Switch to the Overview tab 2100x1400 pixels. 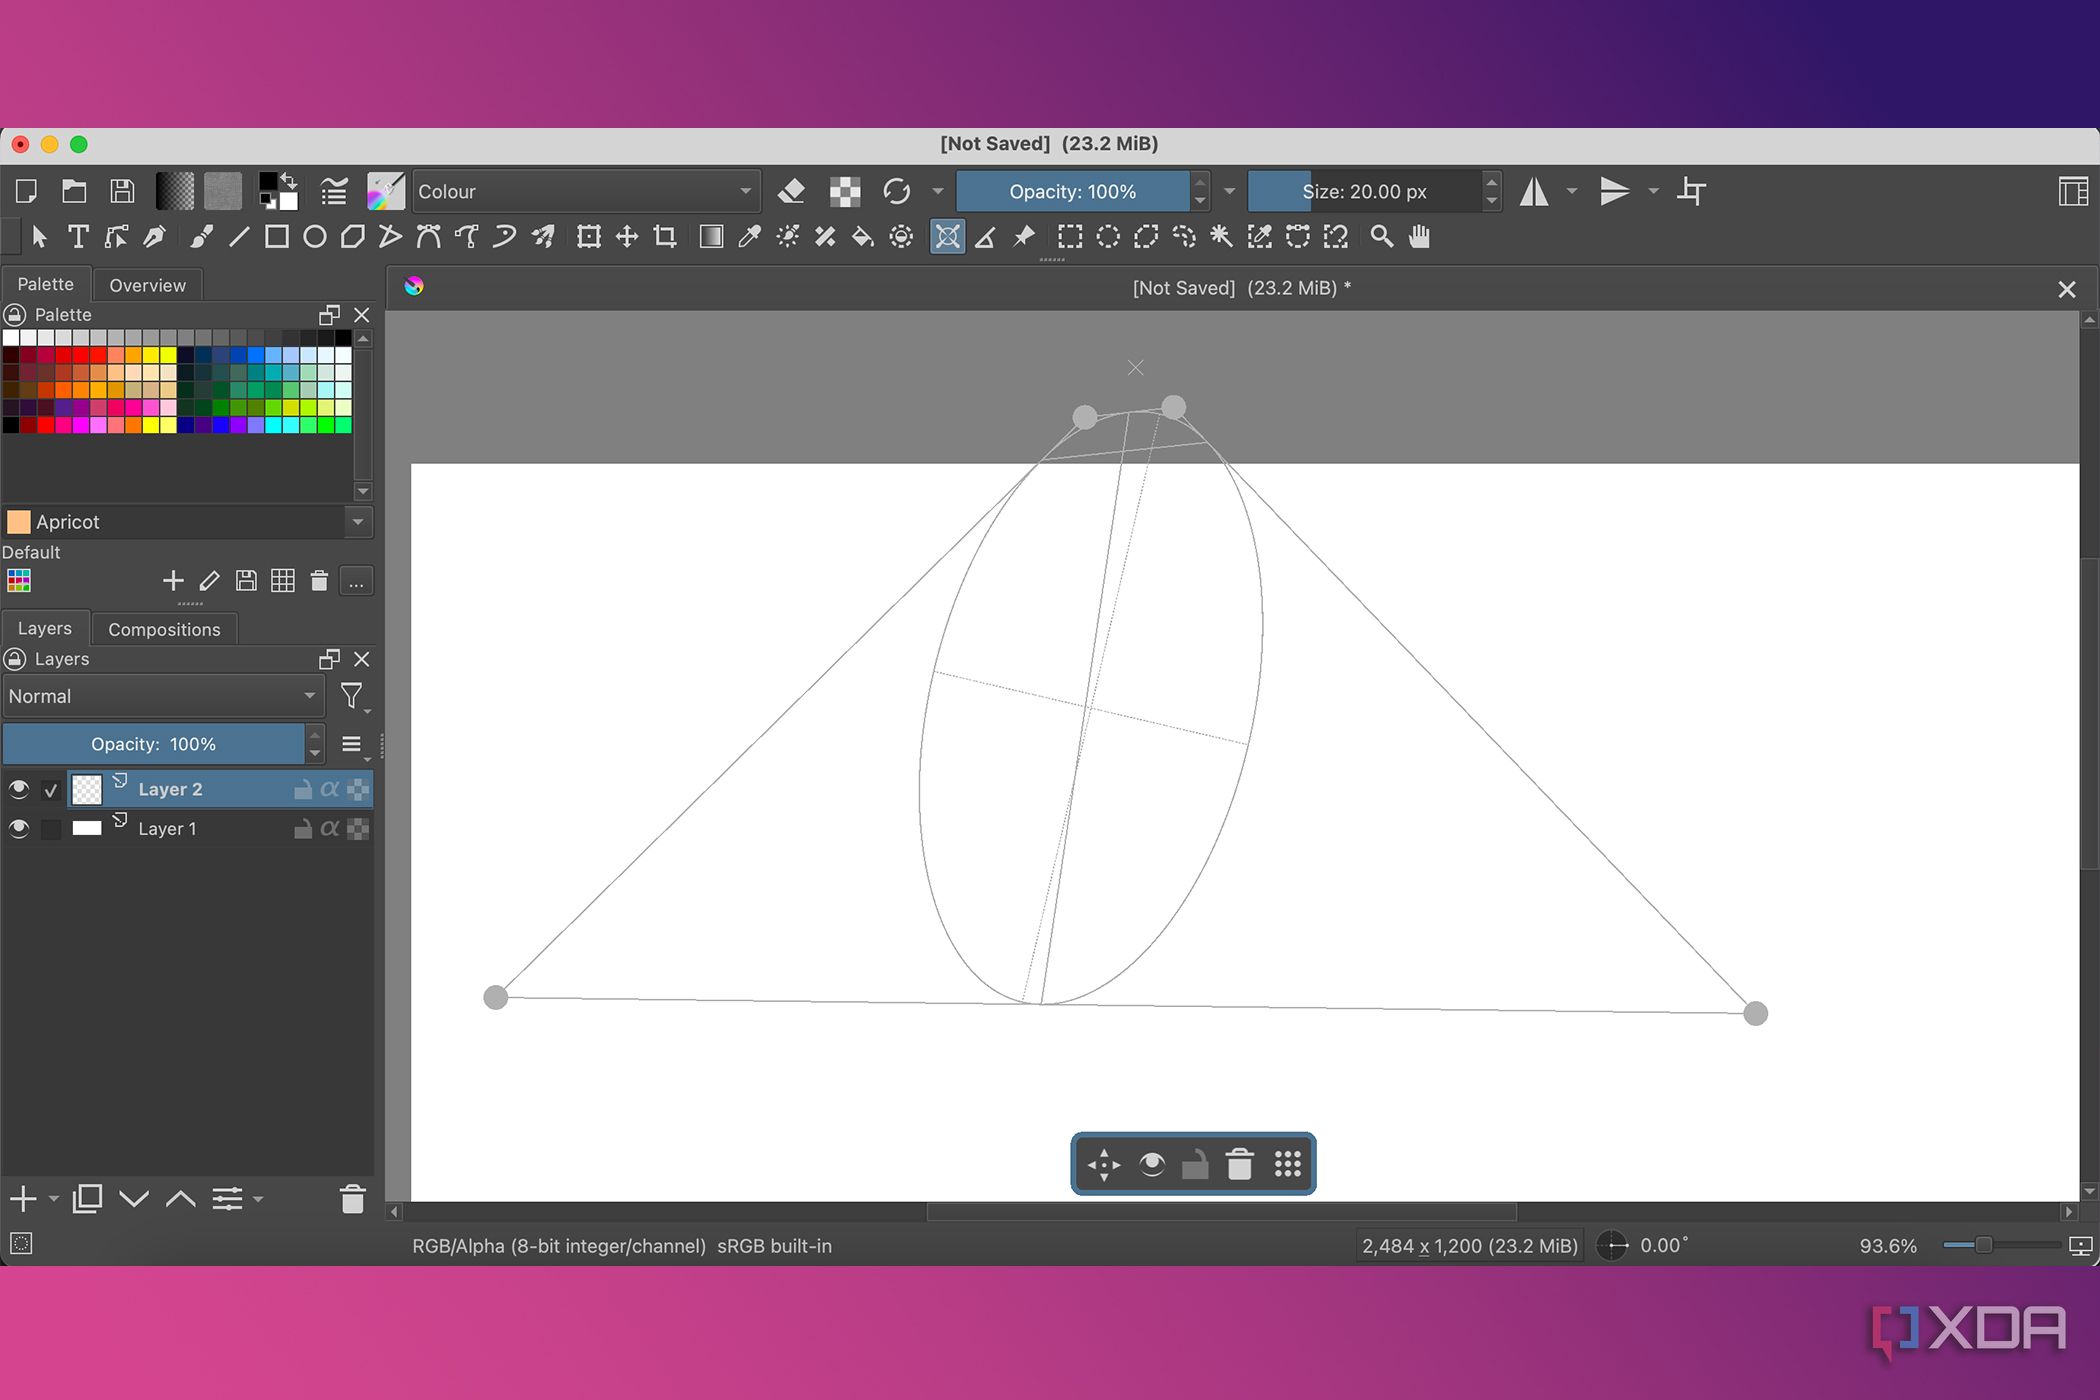point(147,285)
